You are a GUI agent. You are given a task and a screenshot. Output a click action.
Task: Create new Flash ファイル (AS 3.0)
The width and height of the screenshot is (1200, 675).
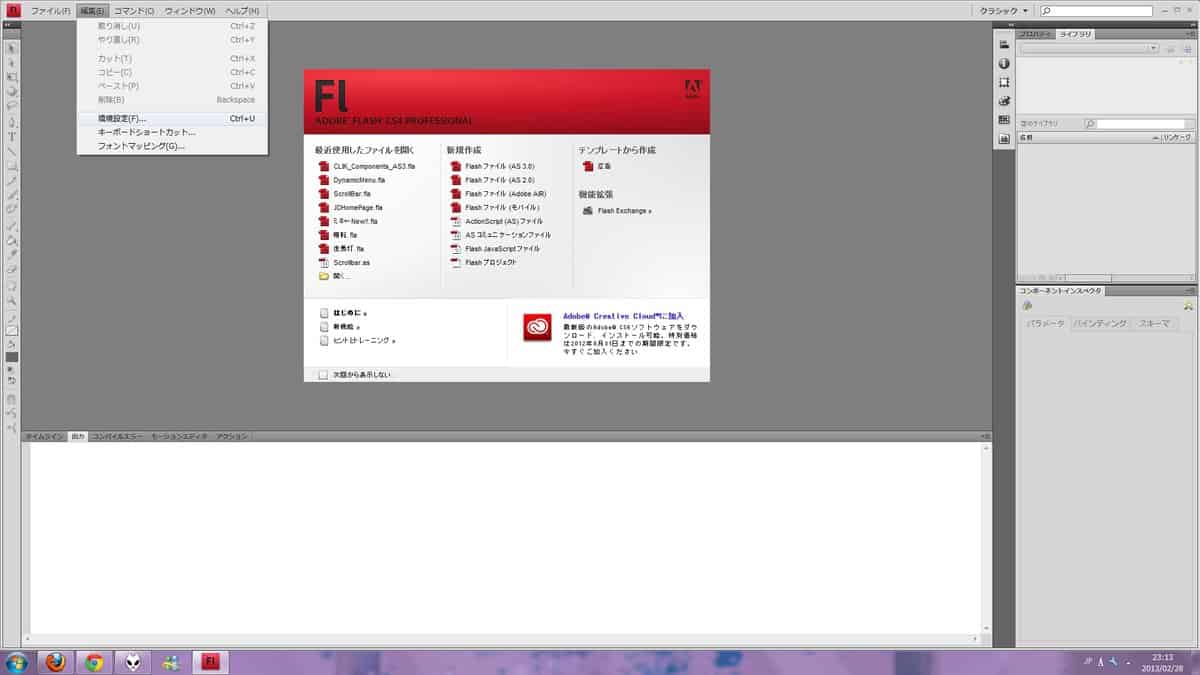[x=493, y=166]
